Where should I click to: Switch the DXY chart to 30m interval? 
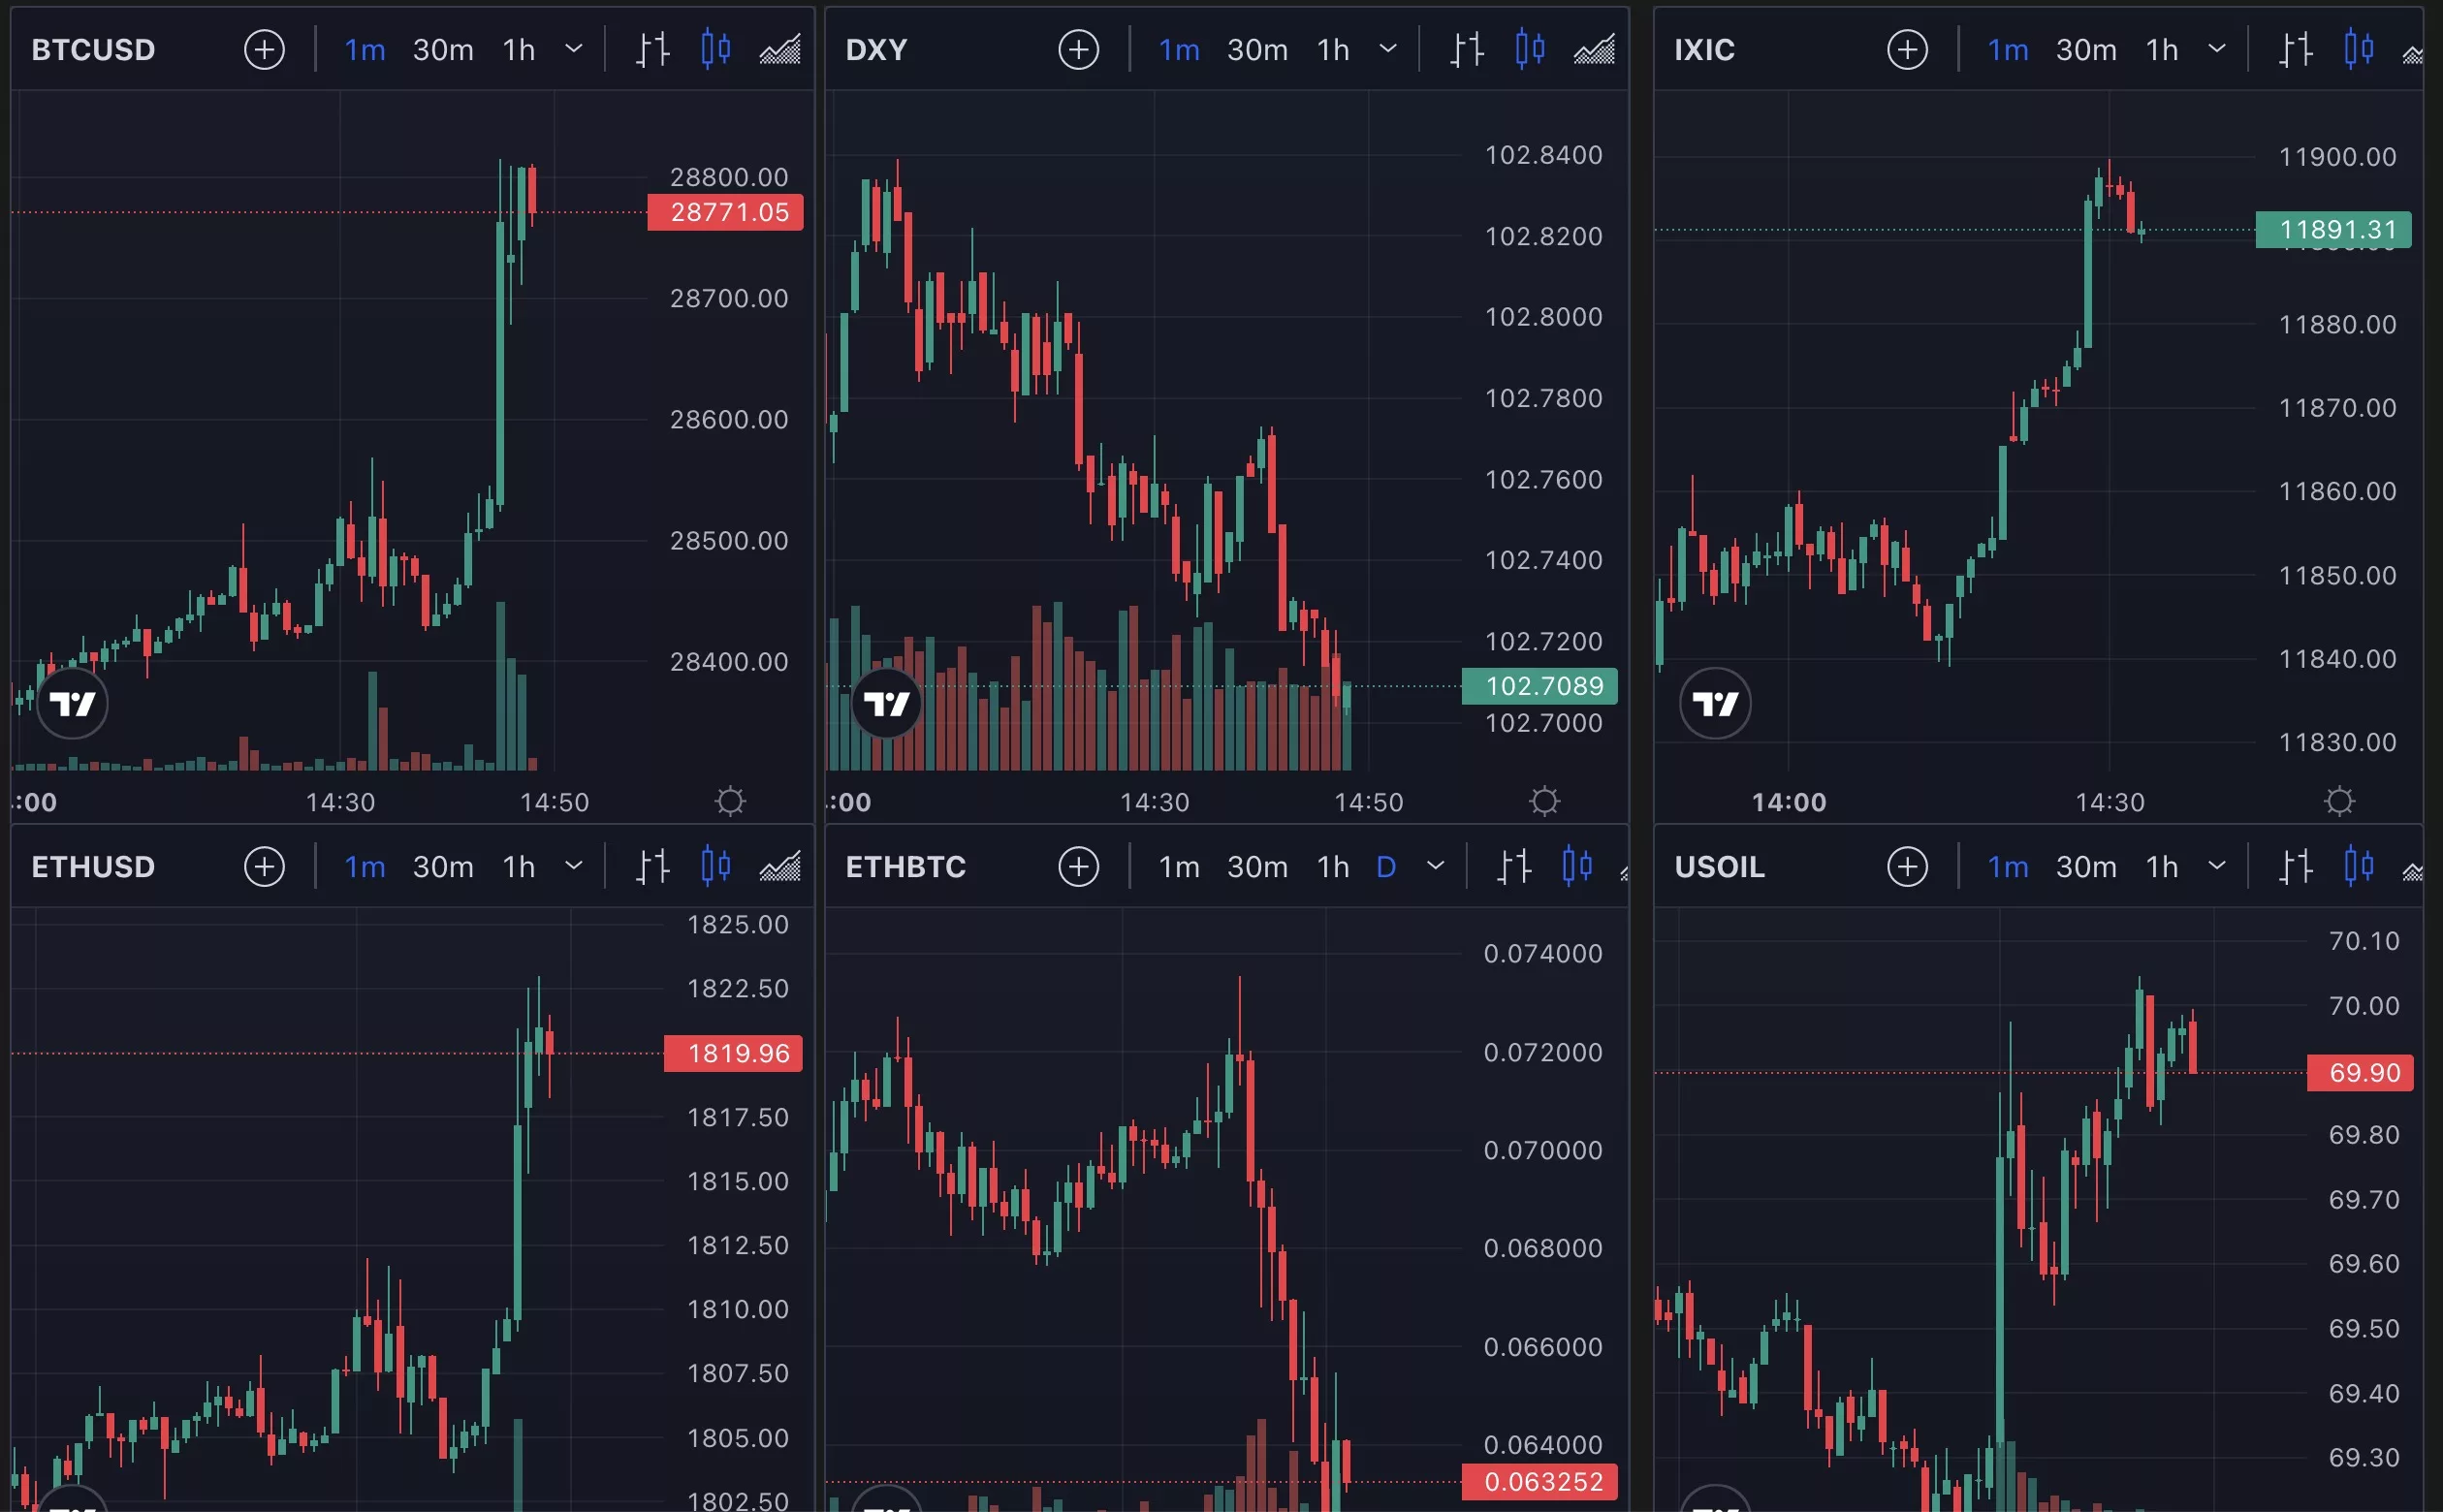[x=1257, y=50]
